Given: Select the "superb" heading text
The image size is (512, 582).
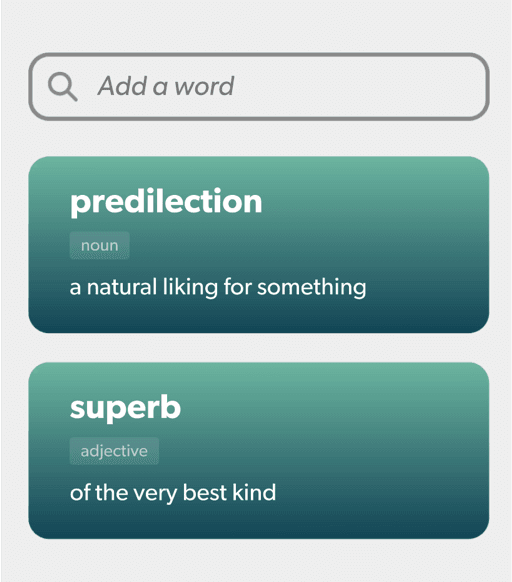Looking at the screenshot, I should click(125, 408).
